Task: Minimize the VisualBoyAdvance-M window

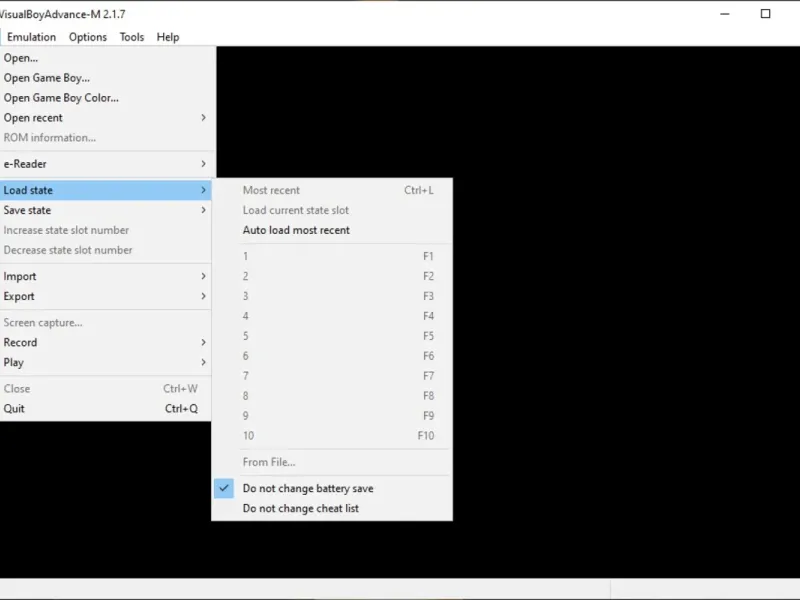Action: pyautogui.click(x=724, y=14)
